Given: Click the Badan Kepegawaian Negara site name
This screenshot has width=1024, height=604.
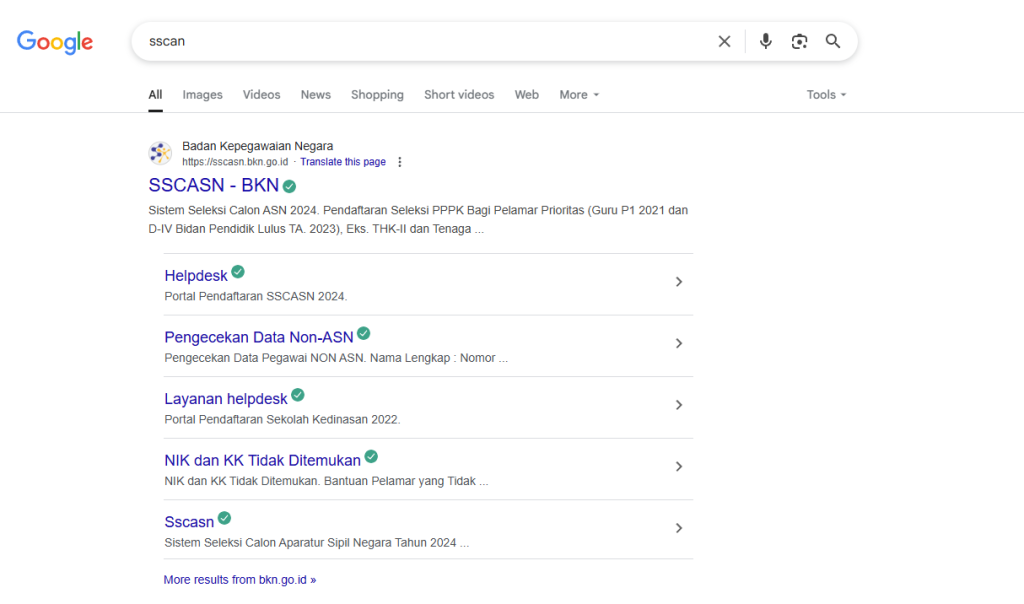Looking at the screenshot, I should tap(257, 146).
